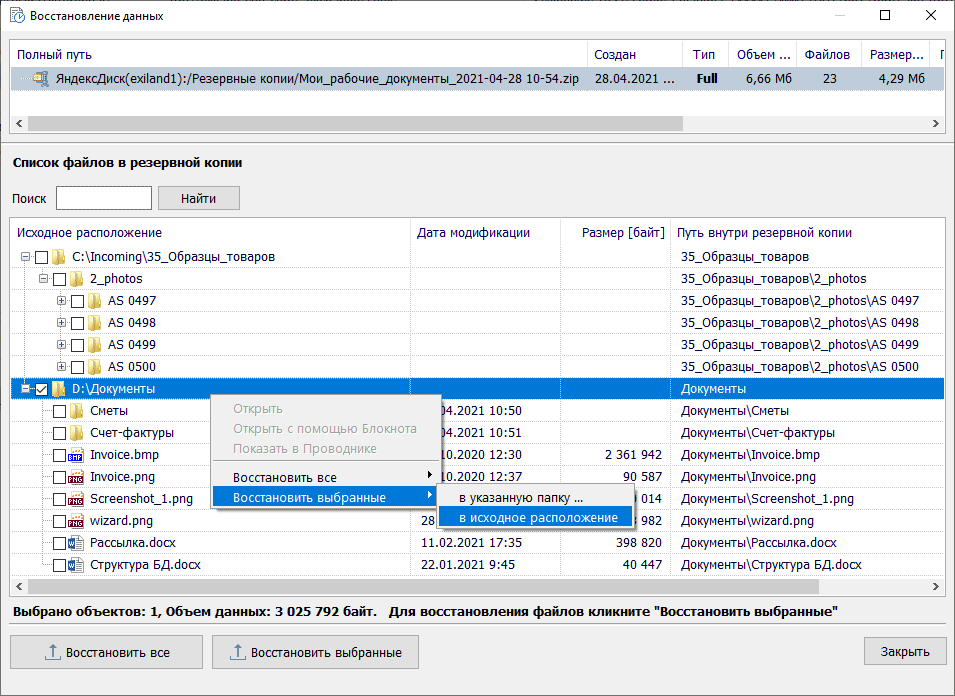Click the Yandex Disk backup archive icon
Screen dimensions: 955x696
(41, 79)
